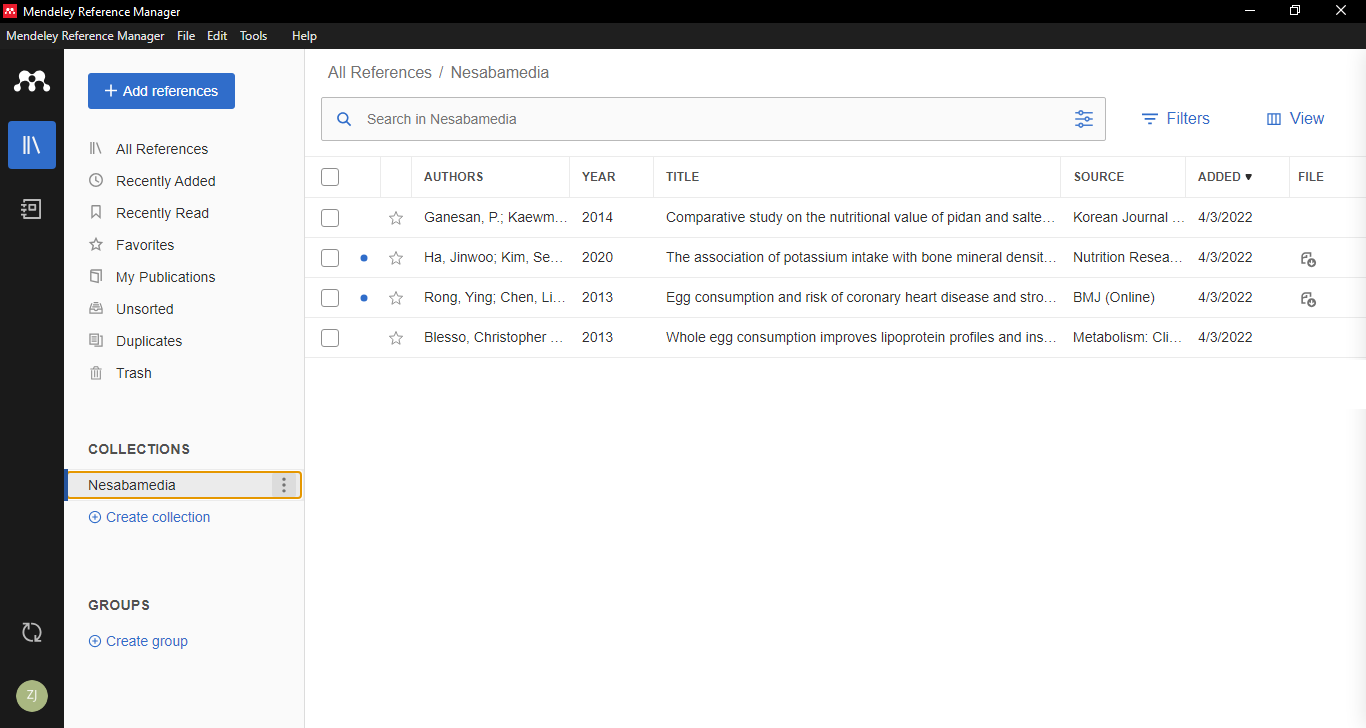Click the Add references button
This screenshot has width=1366, height=728.
[161, 91]
